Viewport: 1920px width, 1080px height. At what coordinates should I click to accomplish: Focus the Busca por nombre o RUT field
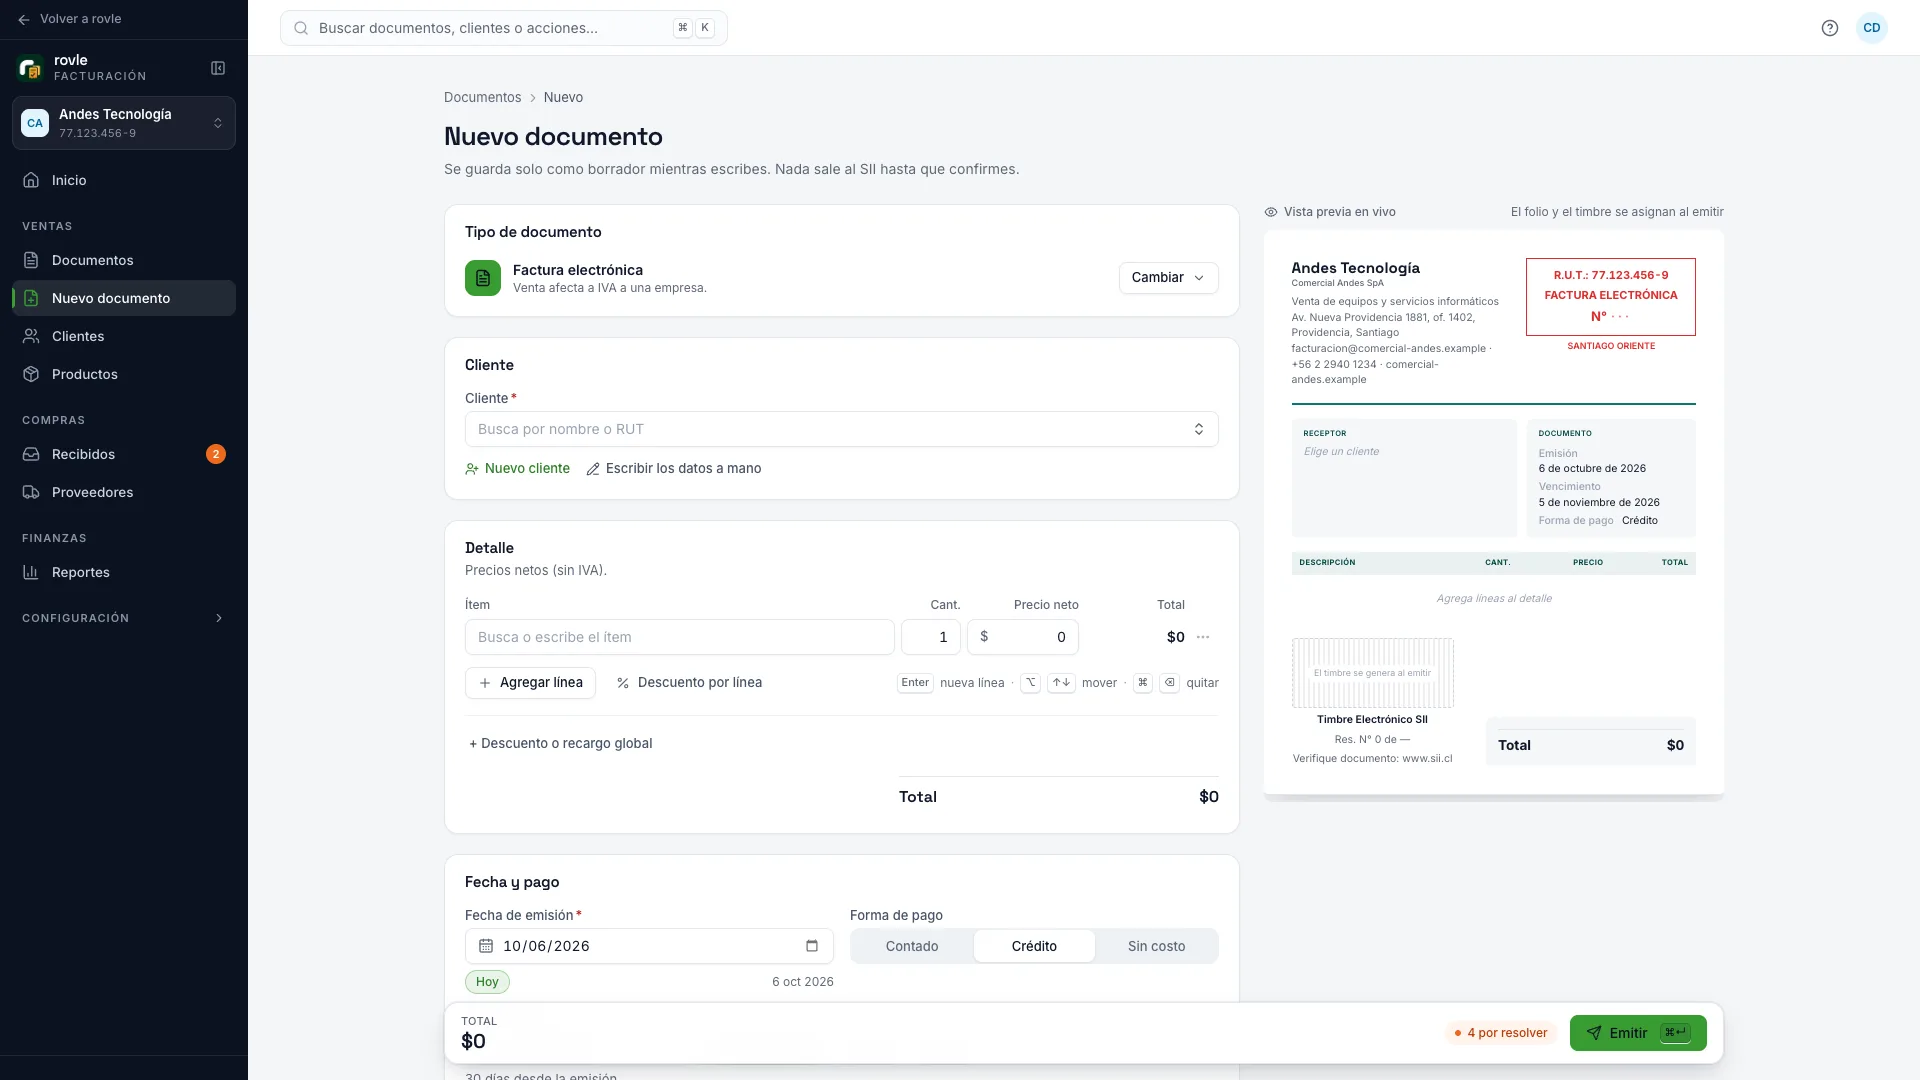[841, 429]
